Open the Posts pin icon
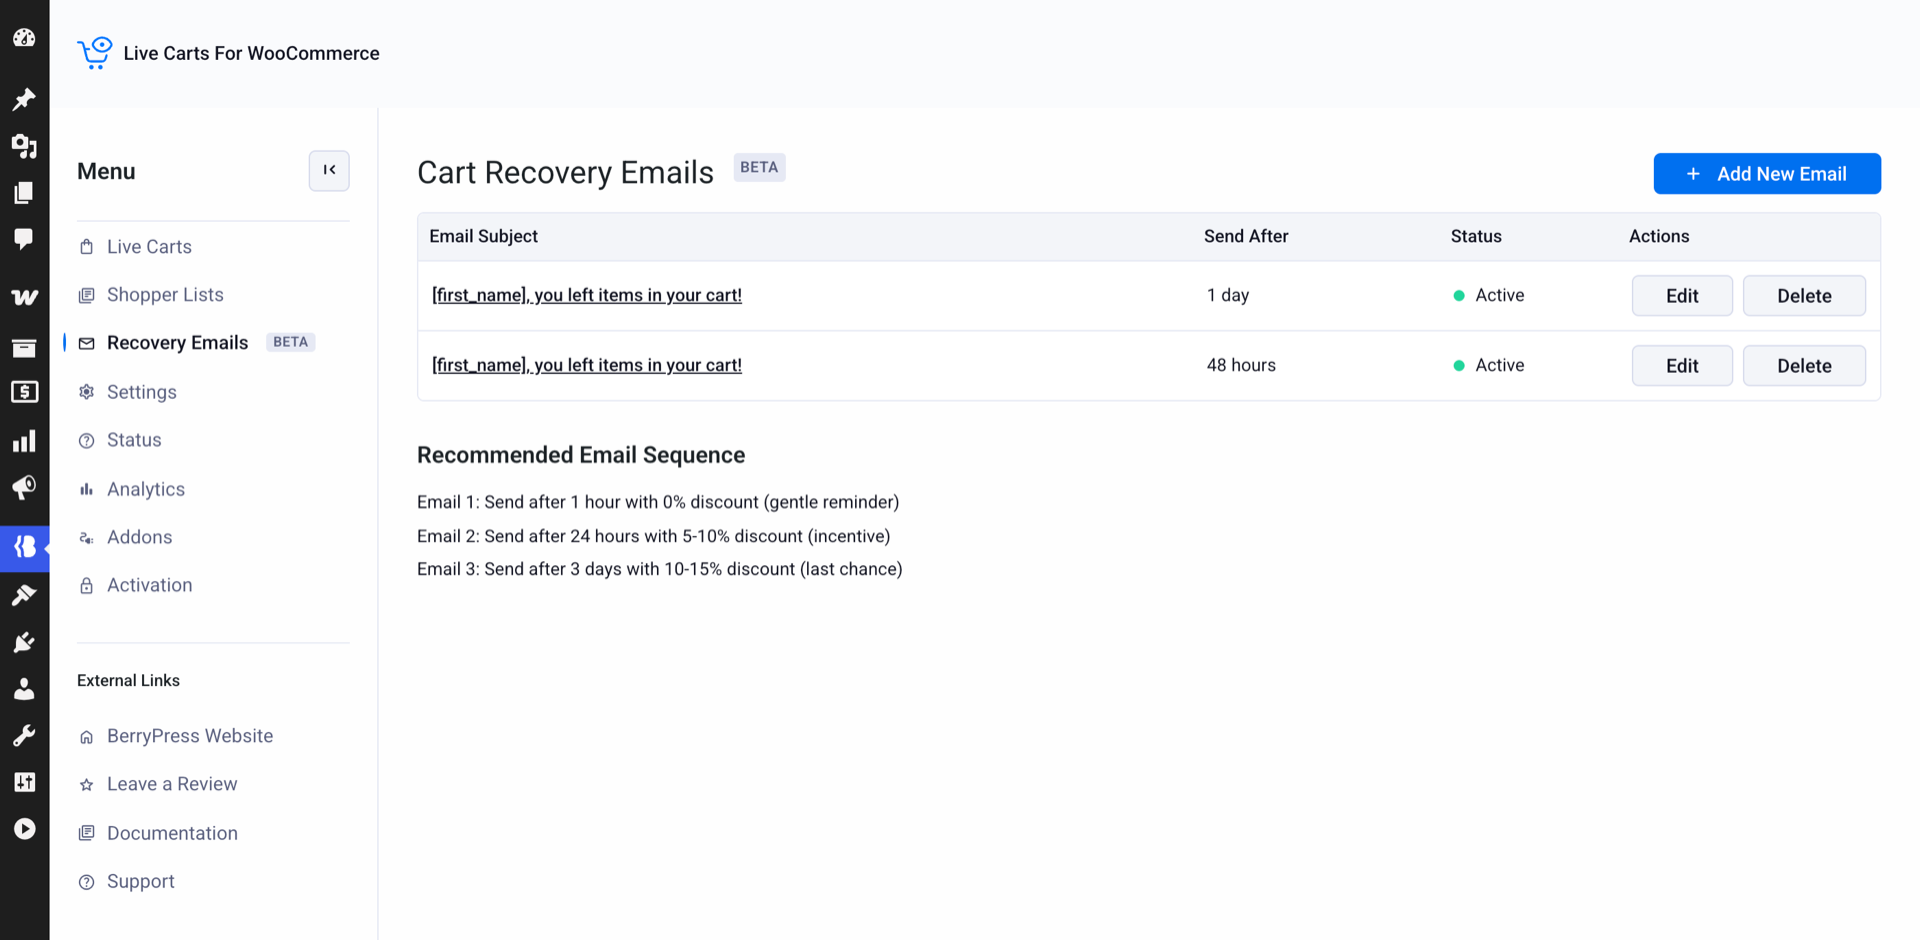1920x940 pixels. point(24,98)
